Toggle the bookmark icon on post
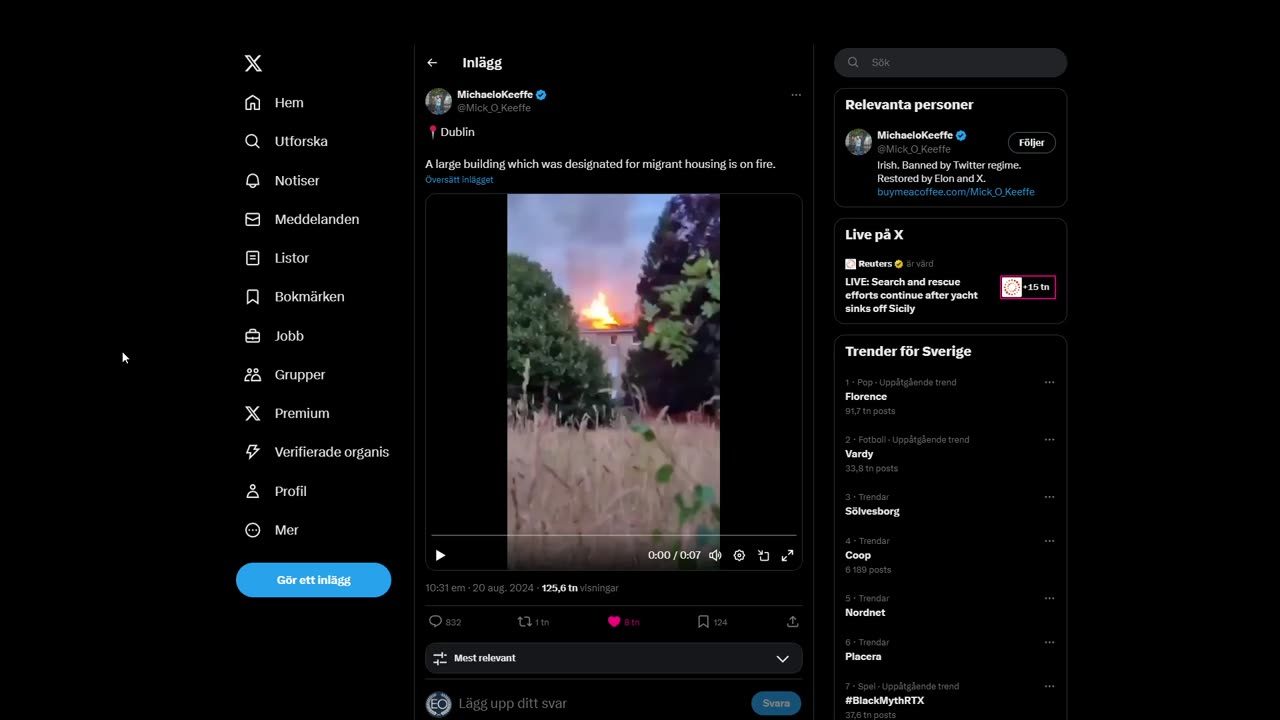The width and height of the screenshot is (1280, 720). (703, 621)
